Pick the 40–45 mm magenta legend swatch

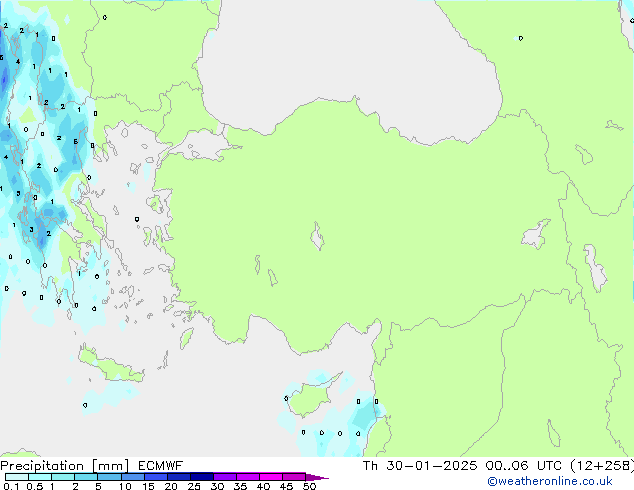[x=271, y=477]
